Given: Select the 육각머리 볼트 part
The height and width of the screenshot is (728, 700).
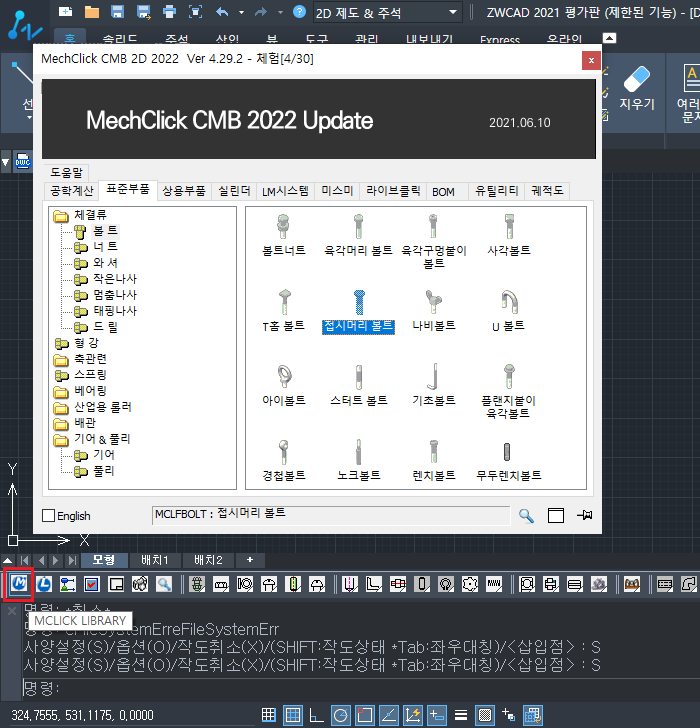Looking at the screenshot, I should (358, 235).
